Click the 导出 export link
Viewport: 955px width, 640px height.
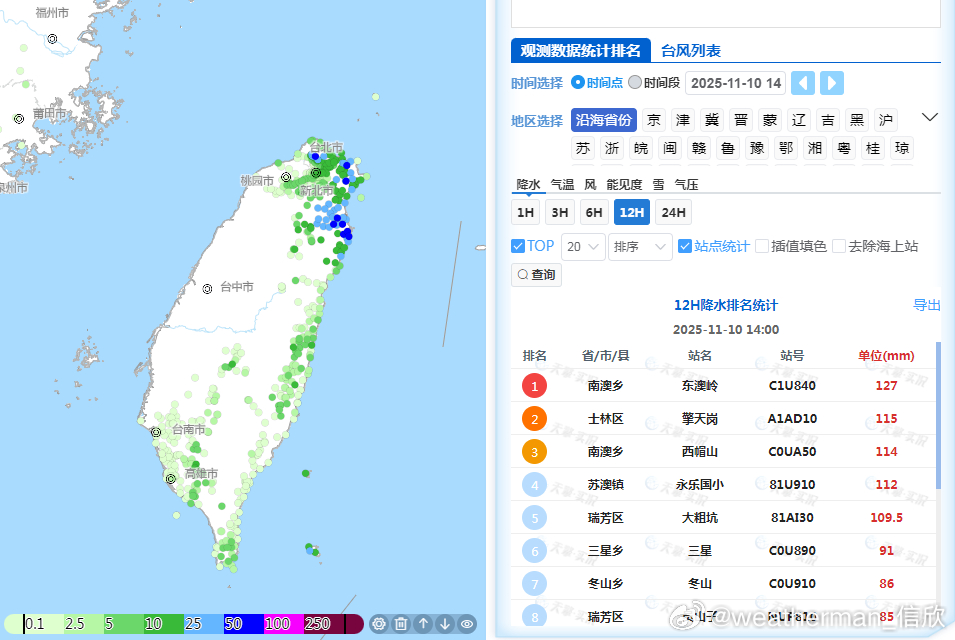point(926,305)
